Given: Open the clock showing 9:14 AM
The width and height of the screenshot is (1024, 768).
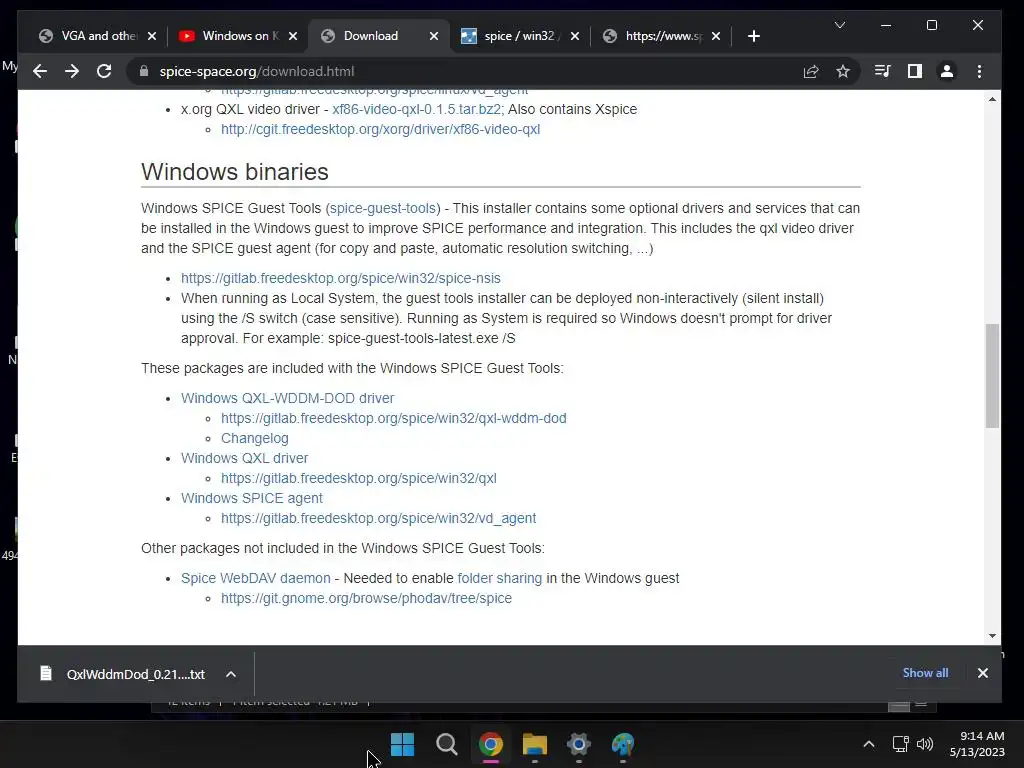Looking at the screenshot, I should [977, 744].
